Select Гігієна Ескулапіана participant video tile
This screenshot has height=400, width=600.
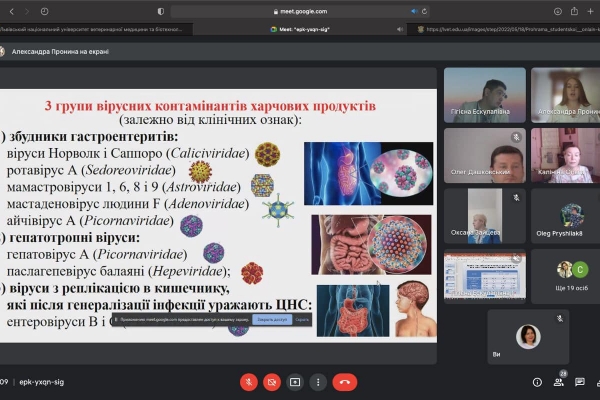[x=485, y=95]
